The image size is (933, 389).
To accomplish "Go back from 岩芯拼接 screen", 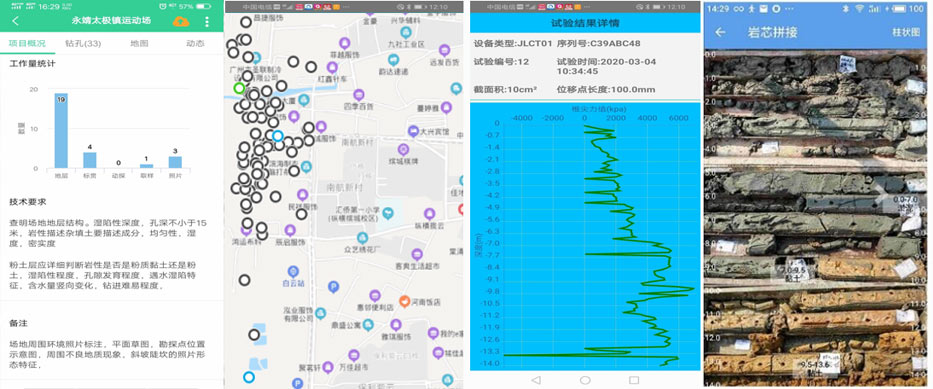I will coord(720,32).
